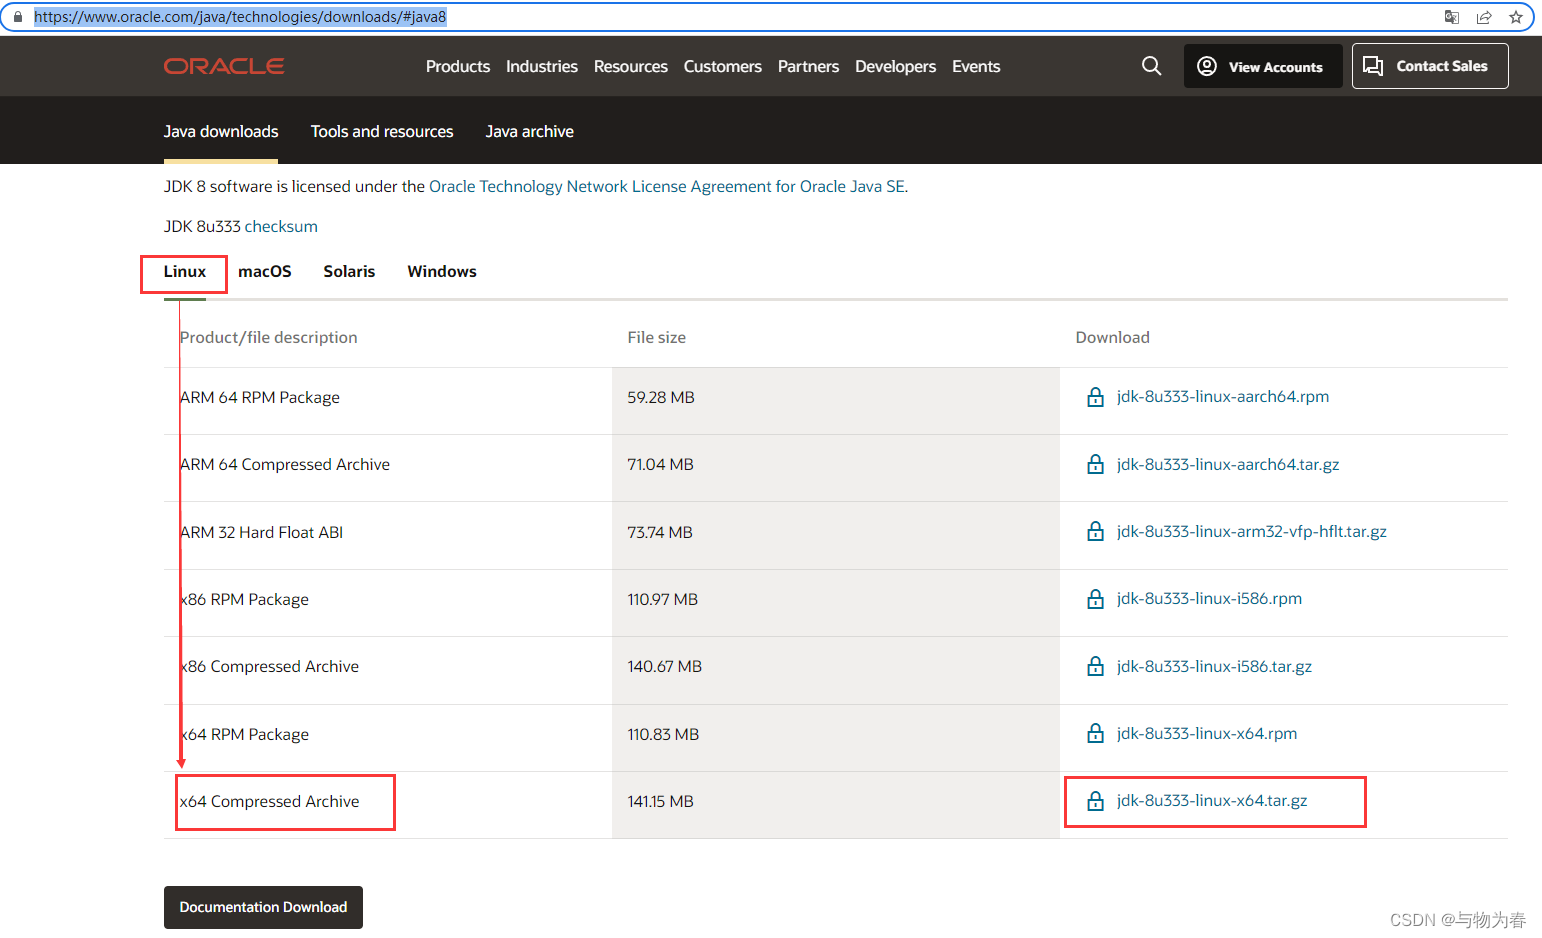The width and height of the screenshot is (1542, 938).
Task: Download jdk-8u333-linux-aarch64.tar.gz
Action: tap(1228, 464)
